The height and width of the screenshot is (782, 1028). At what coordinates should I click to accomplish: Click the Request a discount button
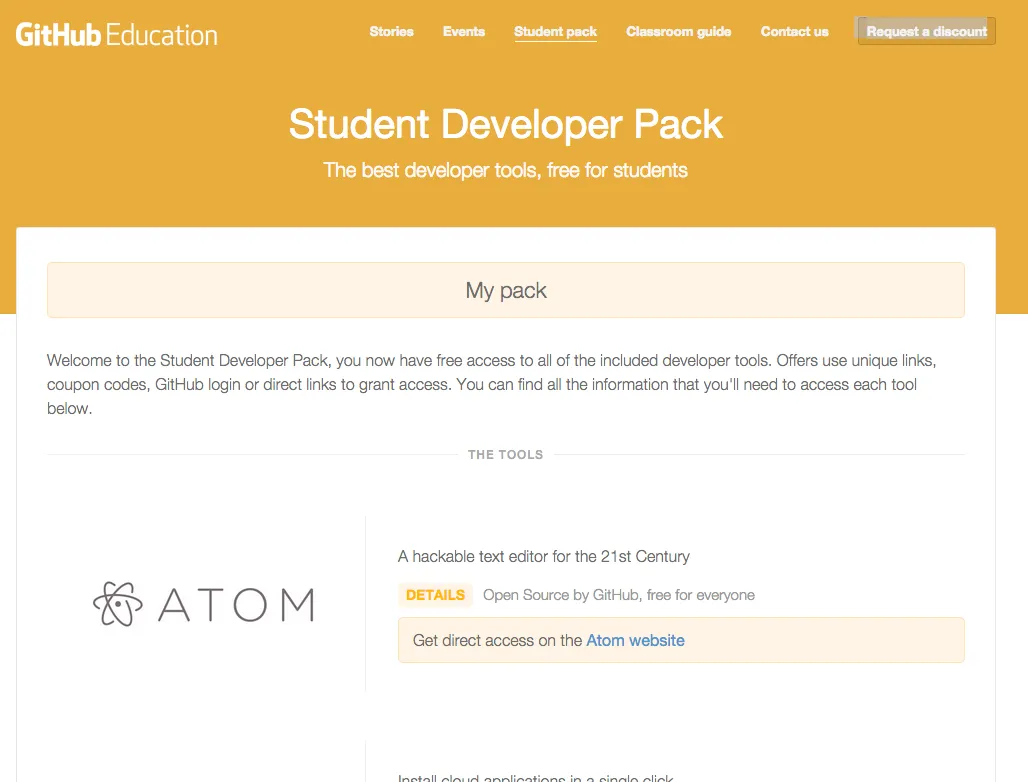(x=925, y=31)
